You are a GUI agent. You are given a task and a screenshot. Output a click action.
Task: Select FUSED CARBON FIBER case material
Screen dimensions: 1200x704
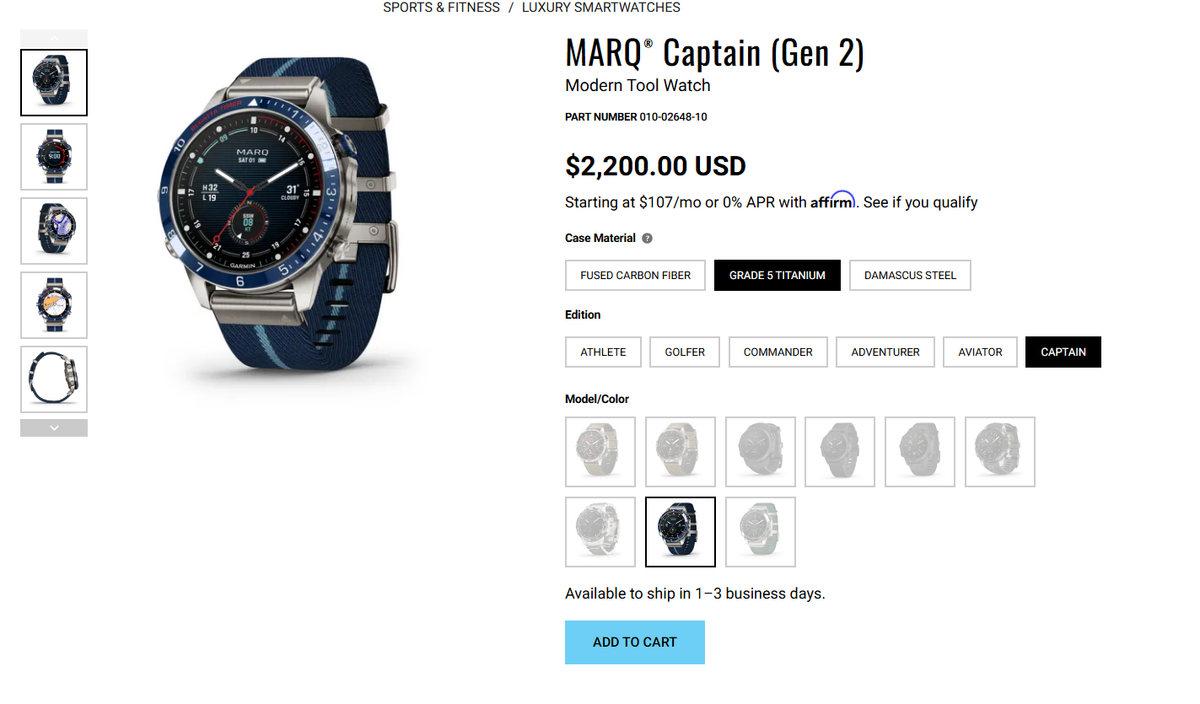[635, 275]
